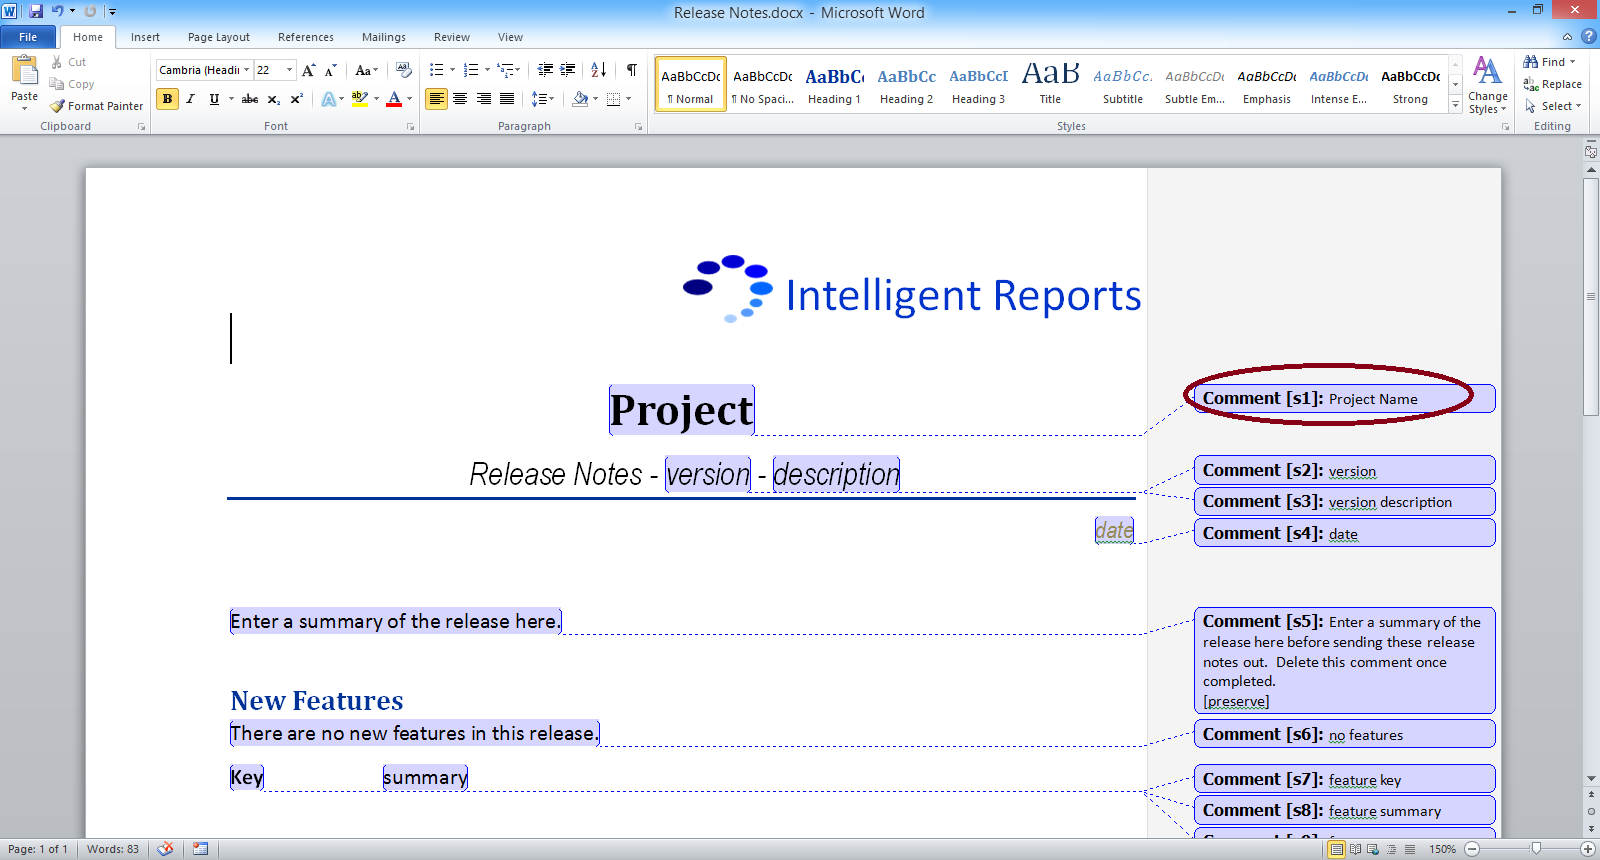1600x860 pixels.
Task: Open the File tab
Action: click(x=28, y=37)
